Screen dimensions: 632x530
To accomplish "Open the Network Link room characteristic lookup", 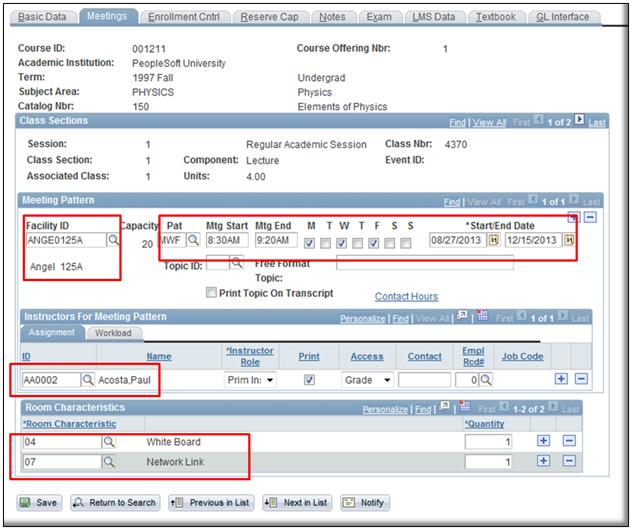I will click(x=109, y=461).
